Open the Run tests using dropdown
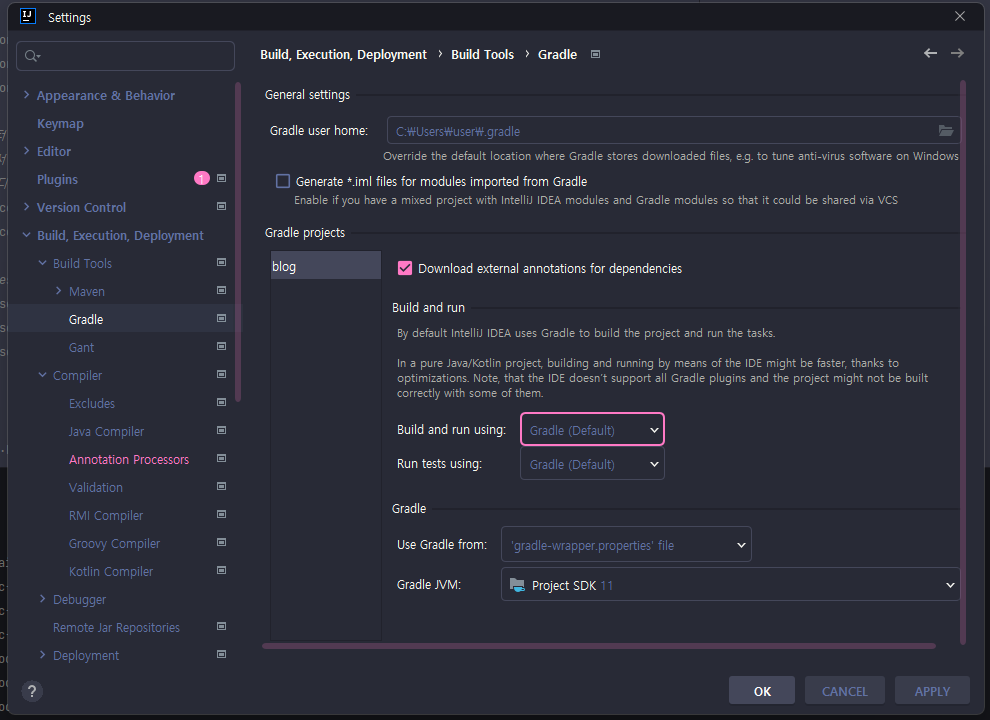This screenshot has width=990, height=720. (592, 464)
